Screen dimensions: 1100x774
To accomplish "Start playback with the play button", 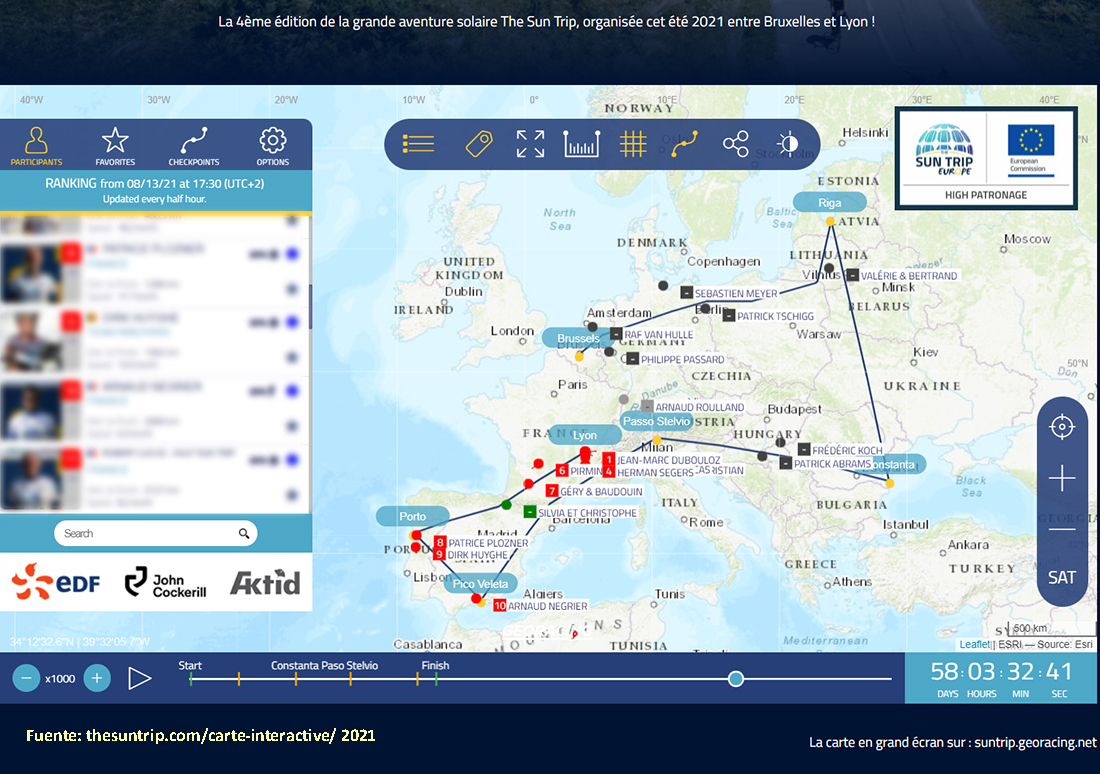I will (140, 679).
